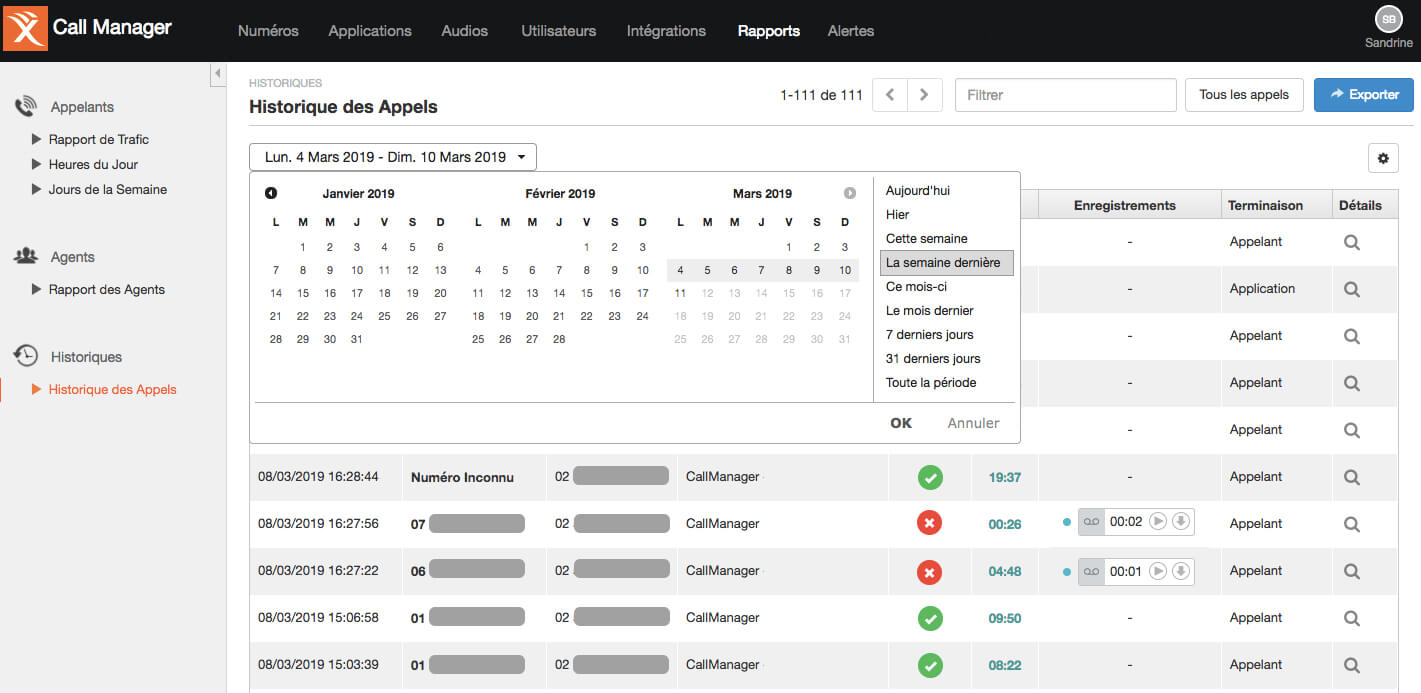Screen dimensions: 1421x693
Task: Pick 14 in Février 2019 calendar
Action: pos(560,293)
